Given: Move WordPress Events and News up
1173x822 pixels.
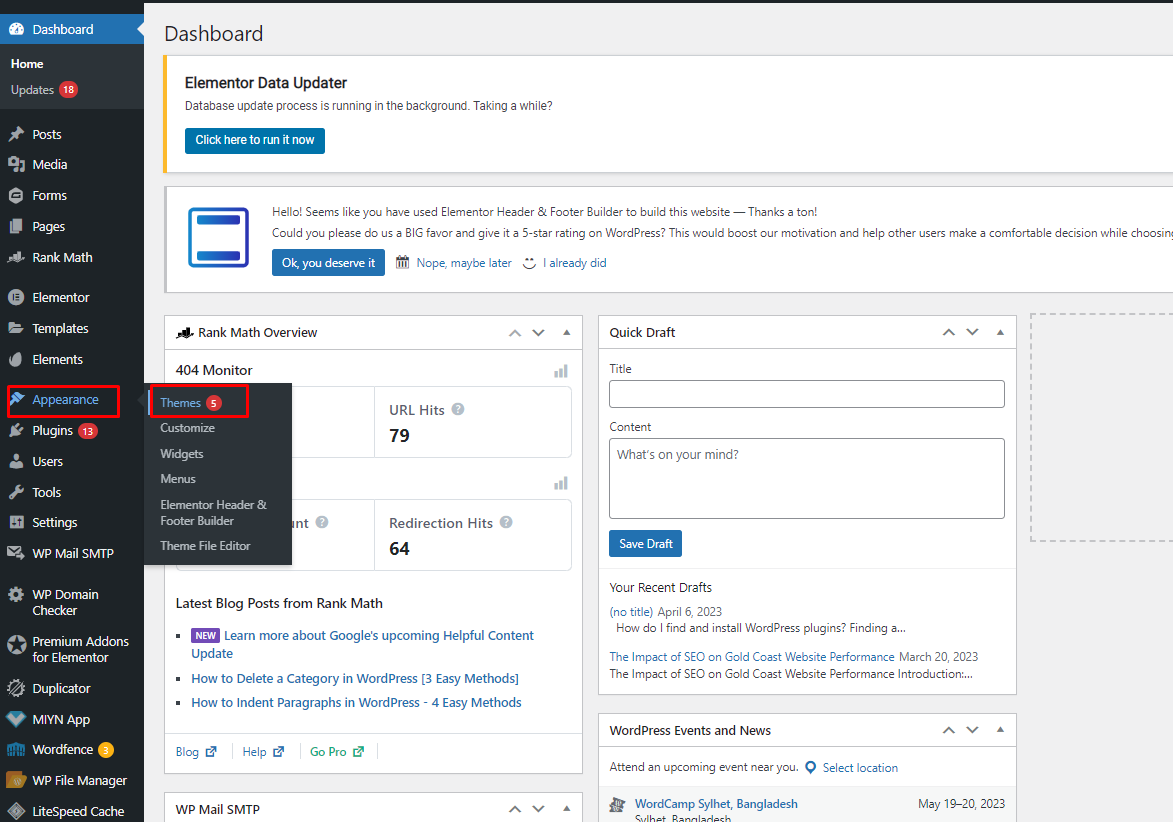Looking at the screenshot, I should 949,730.
